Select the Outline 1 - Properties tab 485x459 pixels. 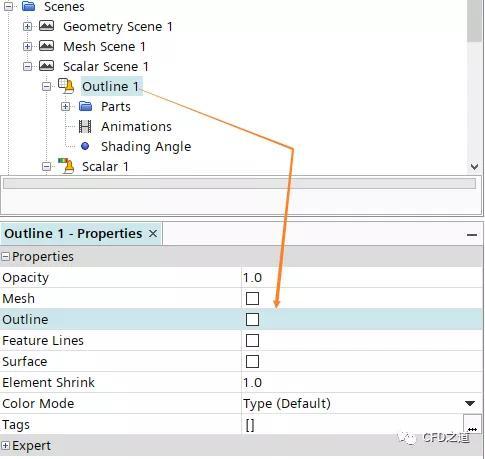tap(81, 234)
